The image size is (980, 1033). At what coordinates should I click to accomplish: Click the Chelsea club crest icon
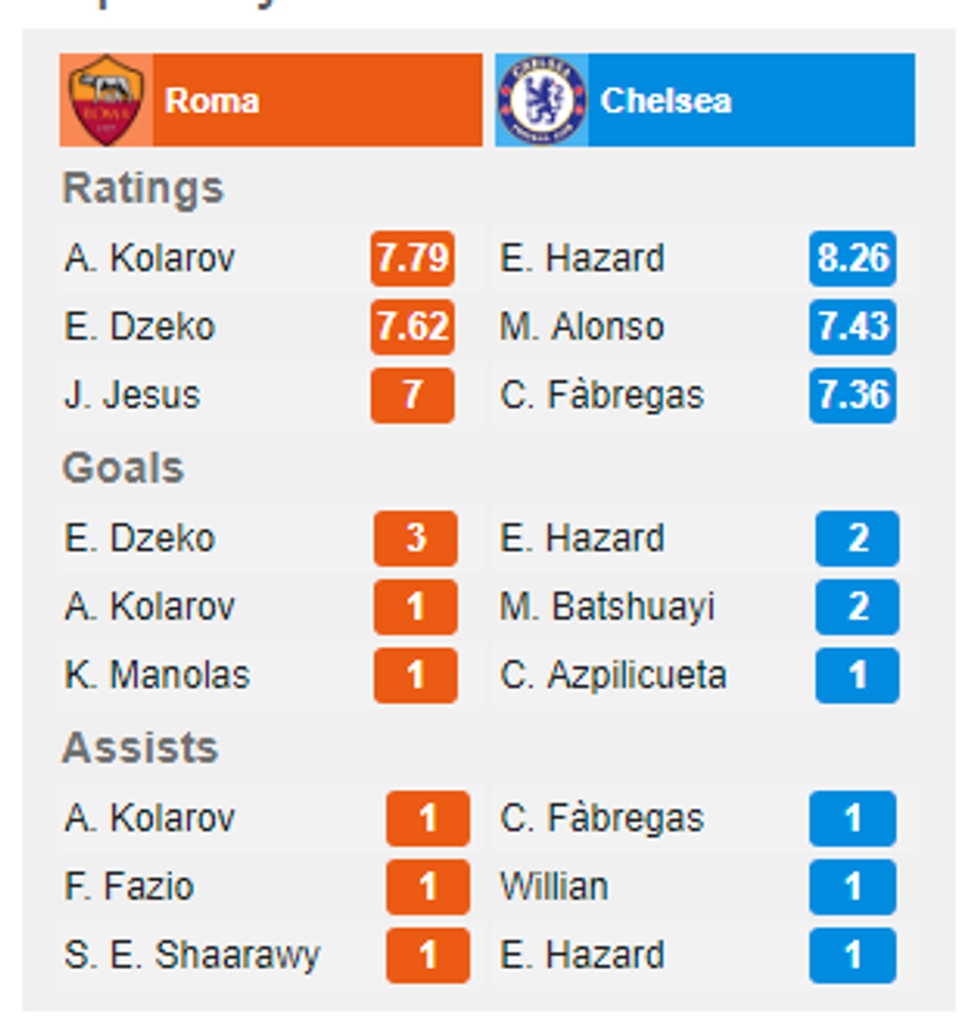pyautogui.click(x=541, y=100)
